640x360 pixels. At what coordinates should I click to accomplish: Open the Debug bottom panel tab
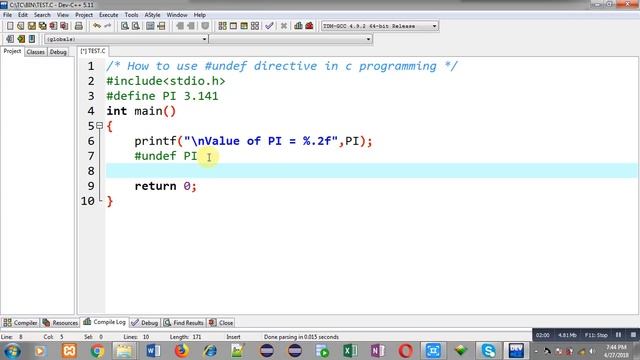[x=145, y=322]
